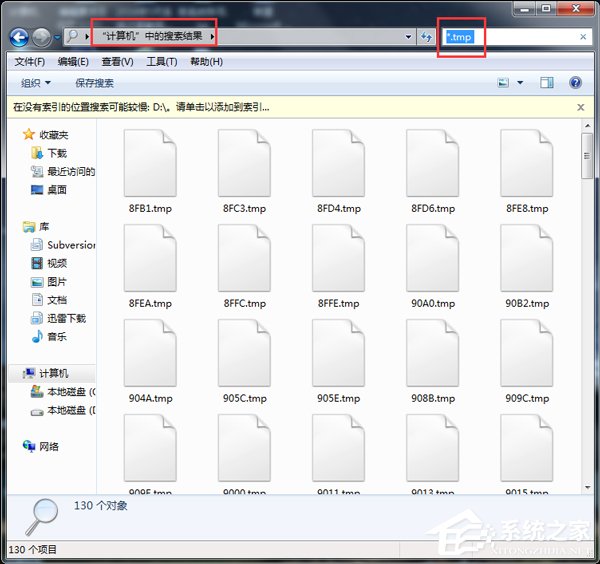
Task: Select 桌面 in the navigation pane
Action: tap(56, 189)
